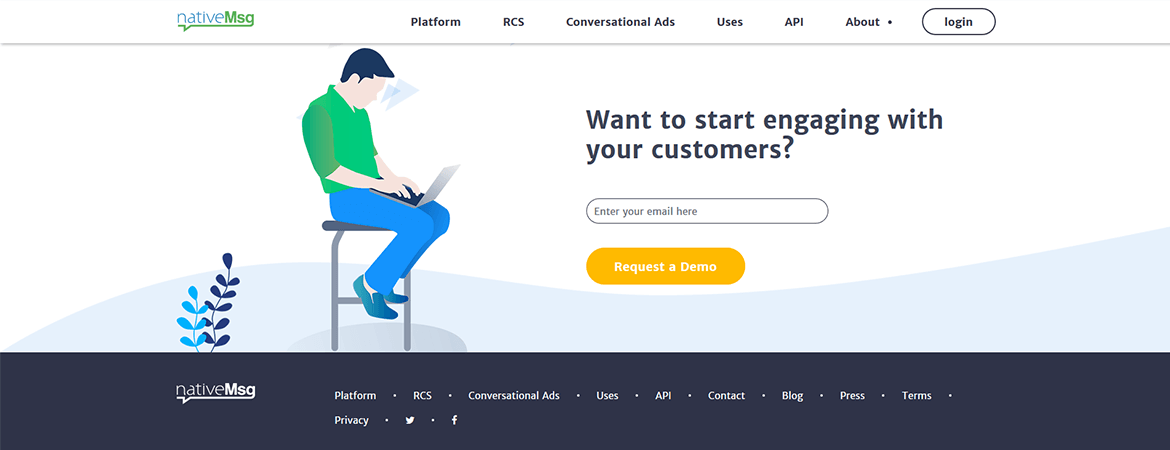1170x450 pixels.
Task: Follow Conversational Ads footer link
Action: 514,396
